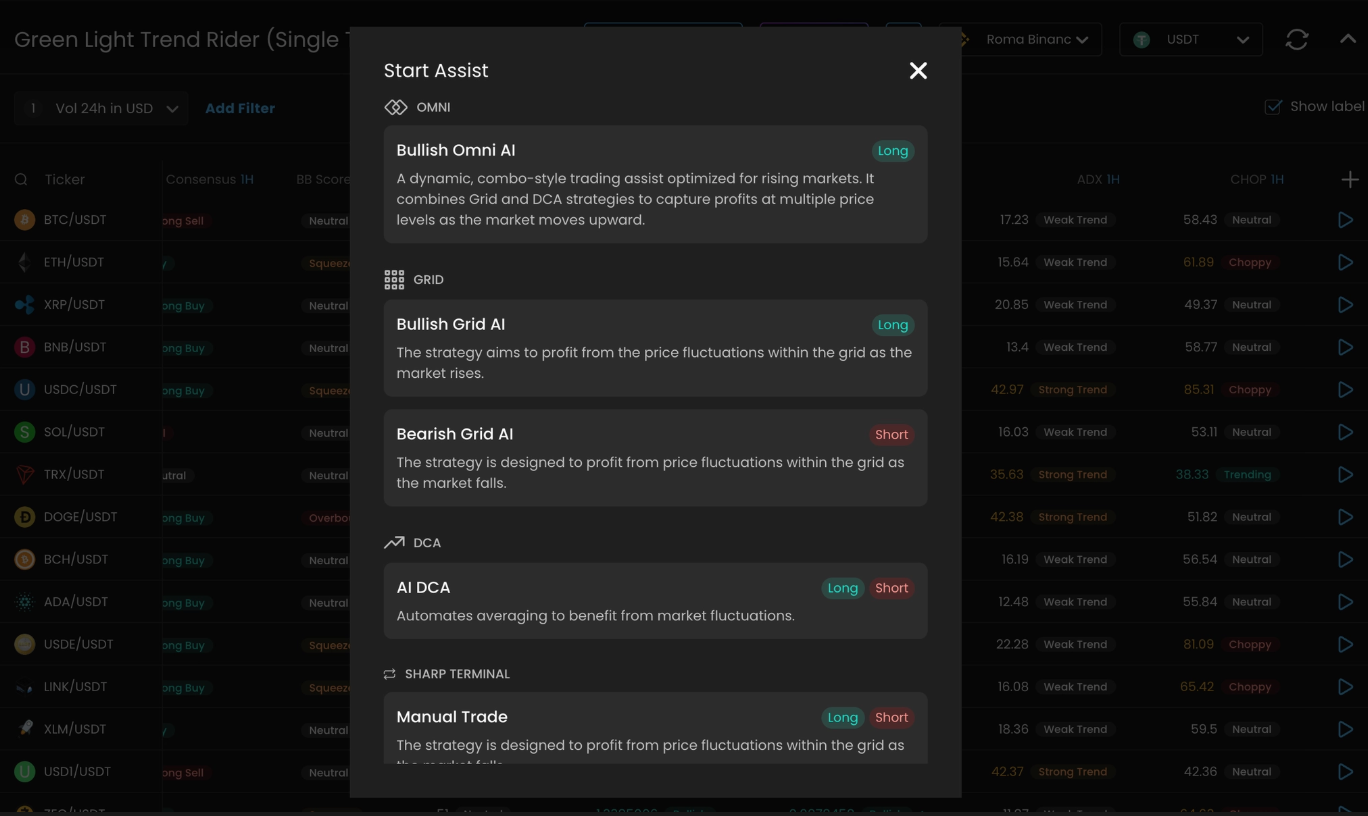Image resolution: width=1368 pixels, height=816 pixels.
Task: Click the plus icon to add column
Action: [1349, 180]
